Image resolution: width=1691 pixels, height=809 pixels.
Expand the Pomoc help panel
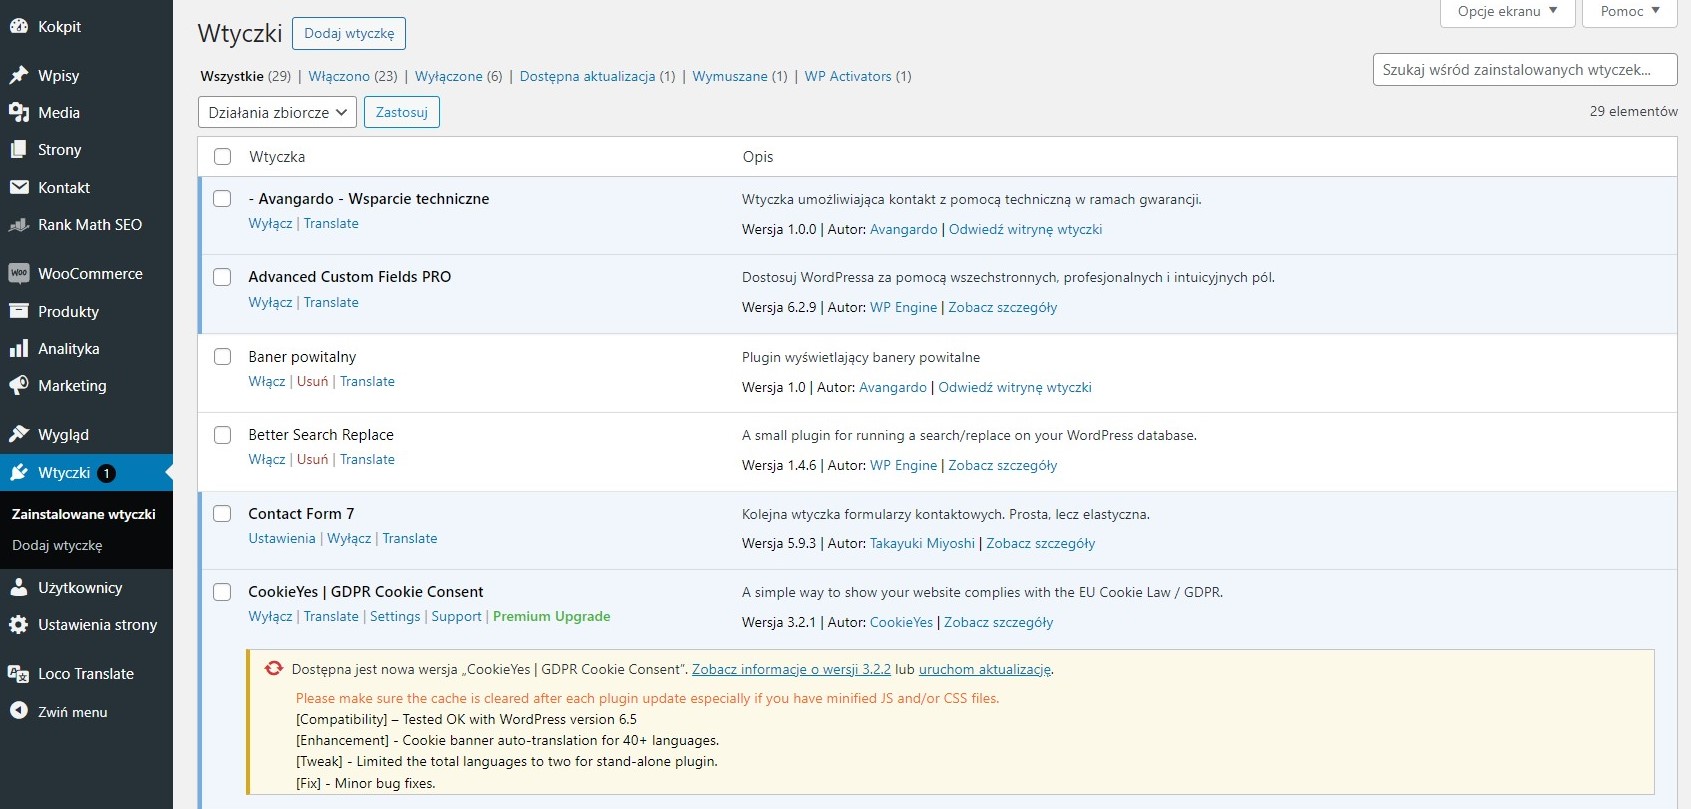(1630, 12)
